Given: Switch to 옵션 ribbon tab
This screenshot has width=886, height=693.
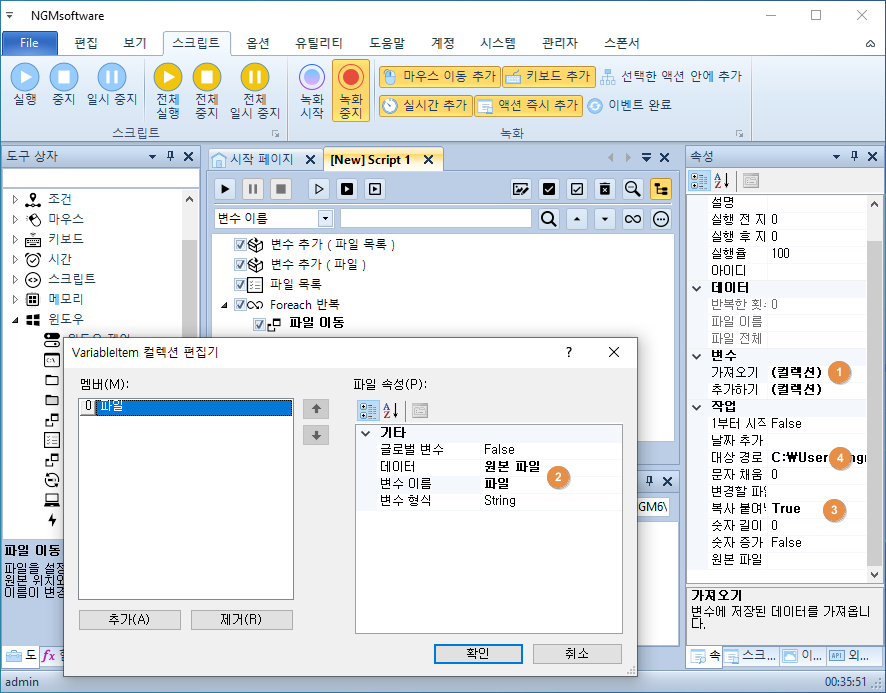Looking at the screenshot, I should [x=258, y=43].
